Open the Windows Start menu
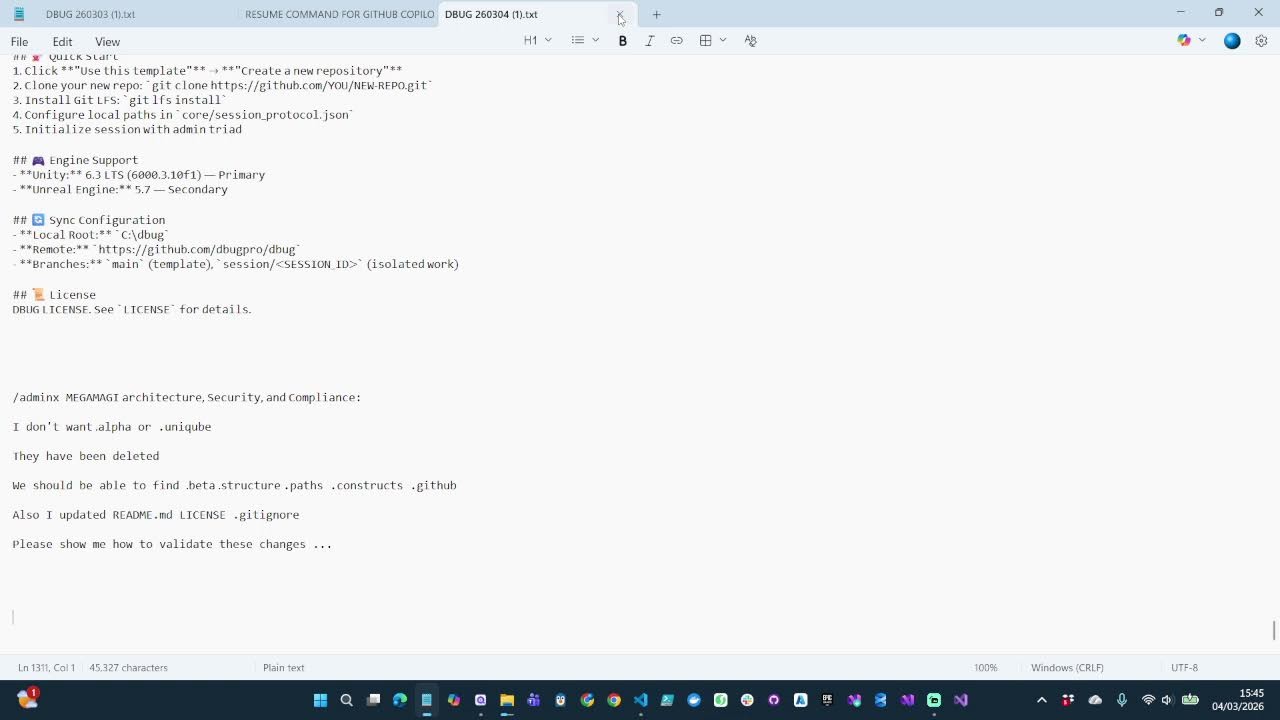This screenshot has height=720, width=1280. coord(320,700)
